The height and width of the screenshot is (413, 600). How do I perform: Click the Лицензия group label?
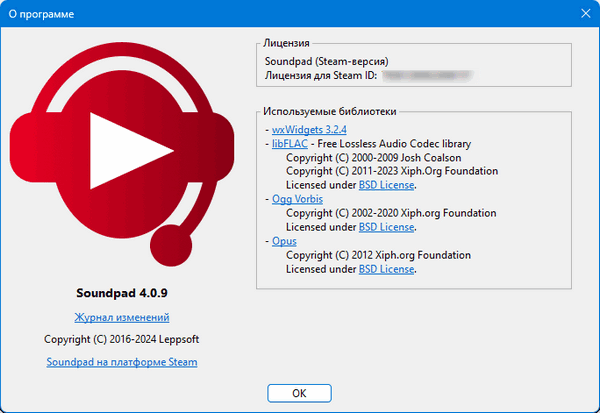(286, 43)
